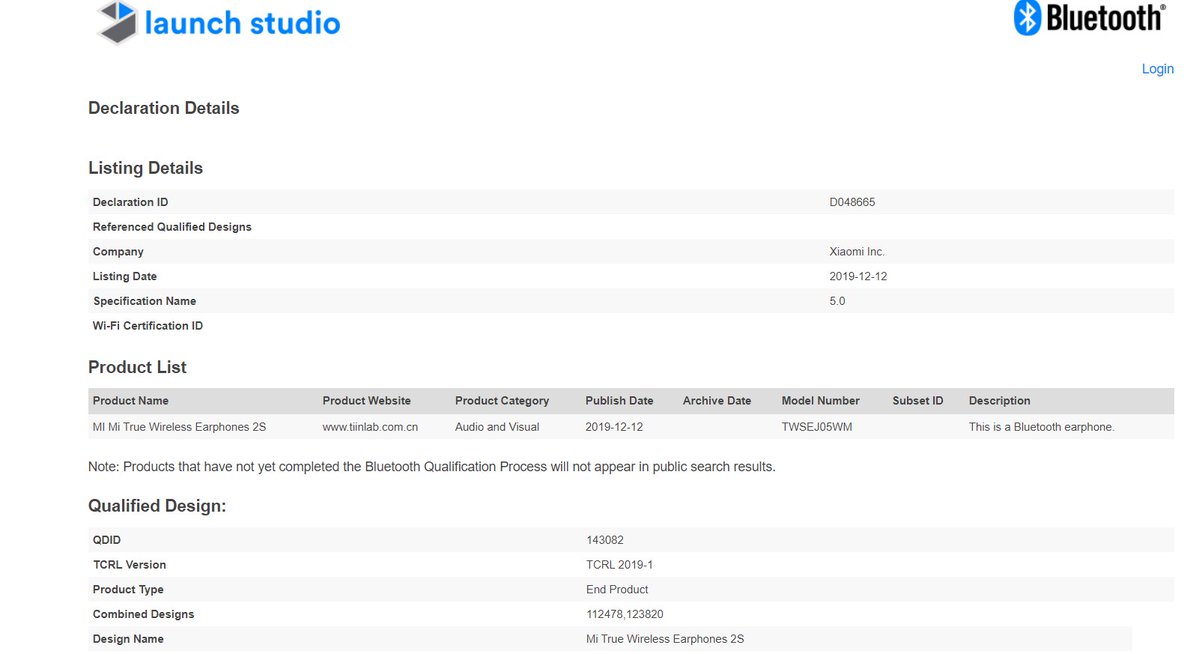Click the Specification Name label
This screenshot has height=654, width=1199.
tap(145, 301)
